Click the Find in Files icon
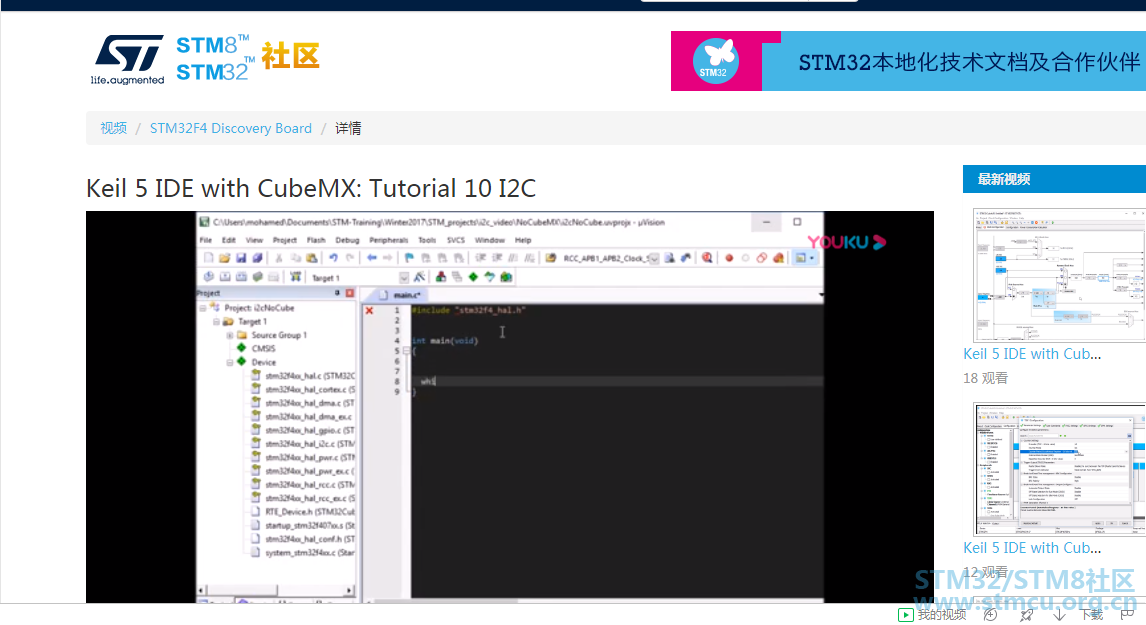Screen dimensions: 1146x625 pos(550,258)
